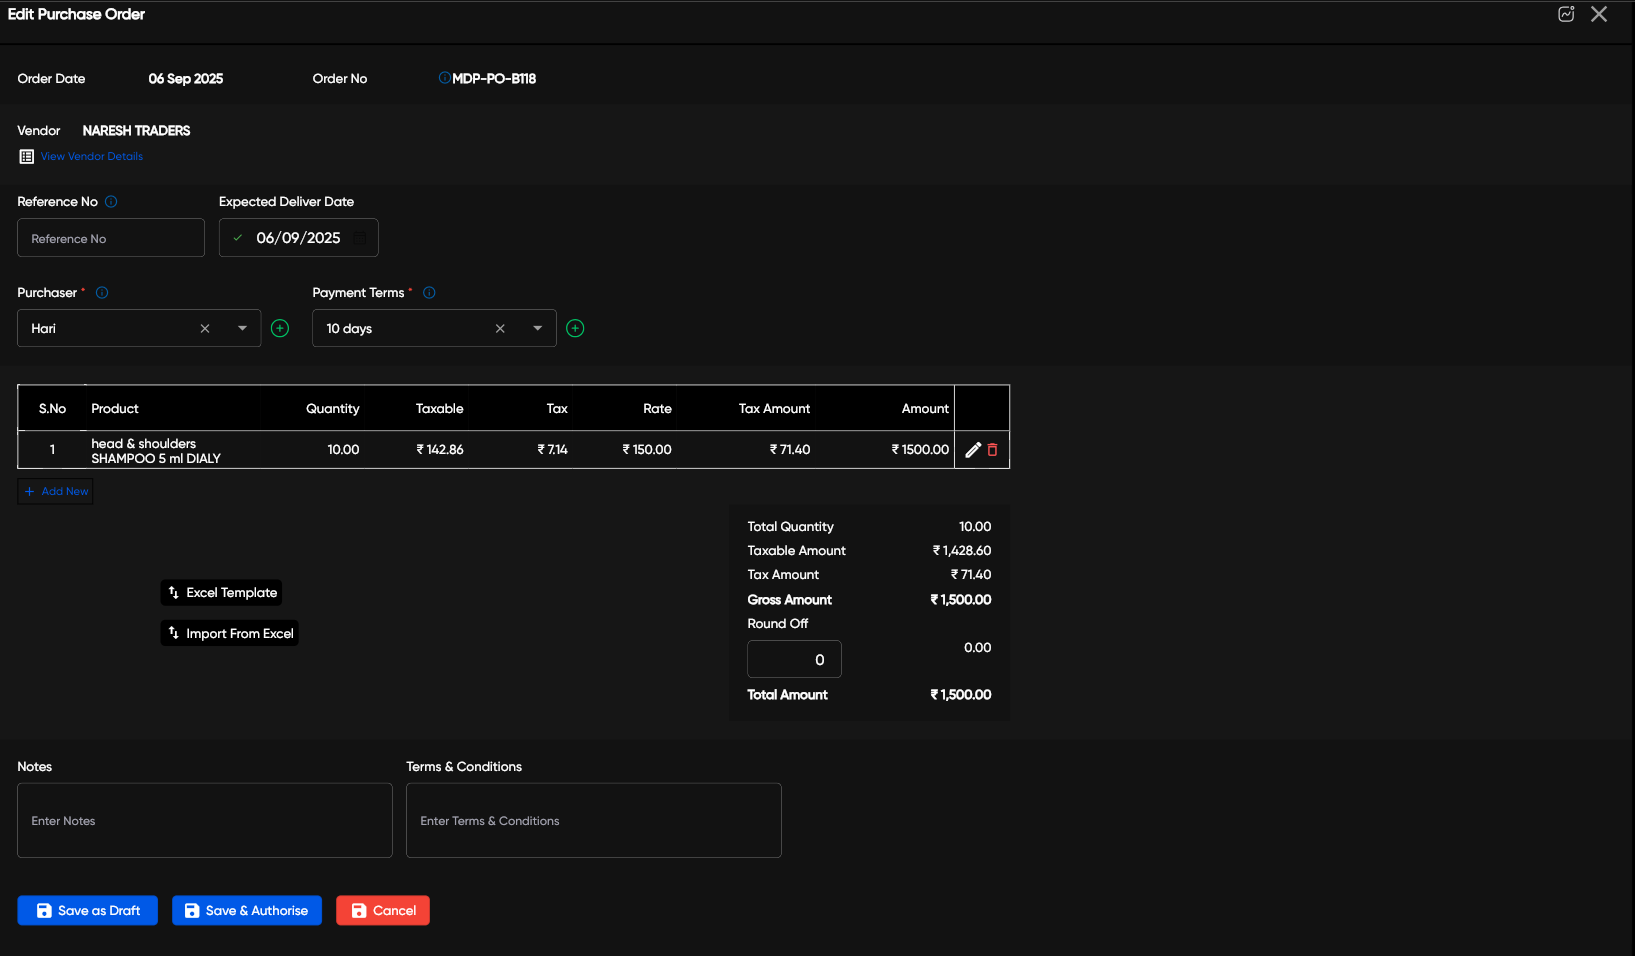Click the pencil edit icon in product row
The image size is (1635, 956).
point(972,450)
